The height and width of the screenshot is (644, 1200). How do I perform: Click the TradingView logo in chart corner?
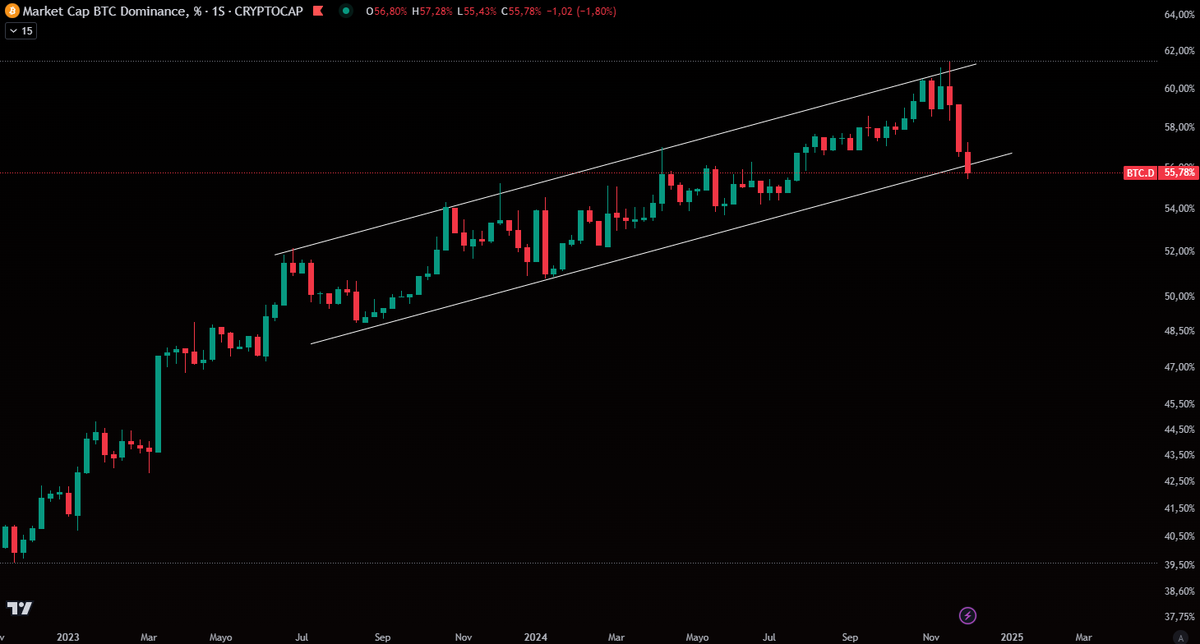click(x=19, y=608)
